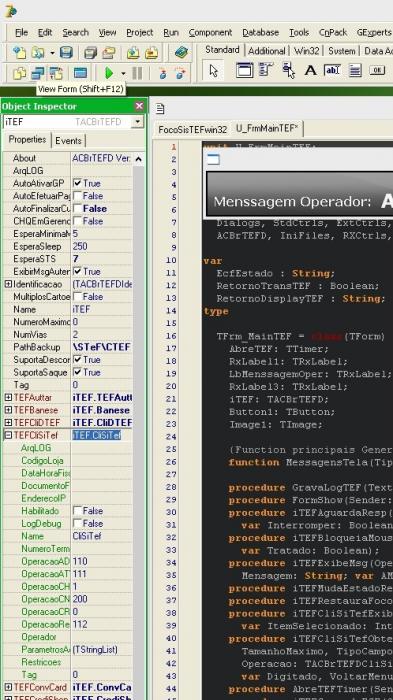This screenshot has width=393, height=700.
Task: Click Object Inspector scroll up arrow
Action: pos(138,159)
